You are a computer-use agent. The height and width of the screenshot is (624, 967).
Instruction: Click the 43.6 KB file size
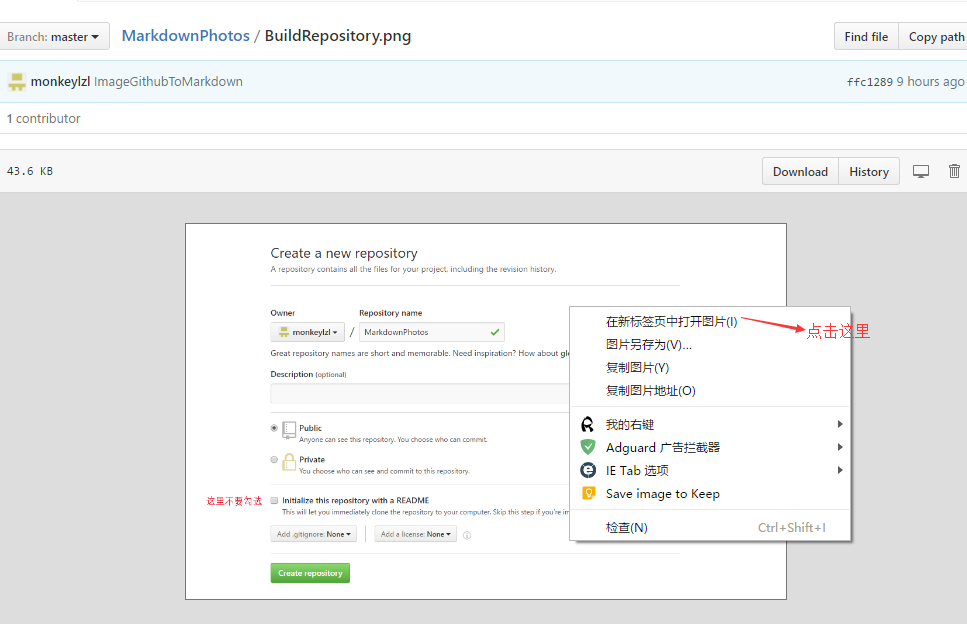coord(30,171)
